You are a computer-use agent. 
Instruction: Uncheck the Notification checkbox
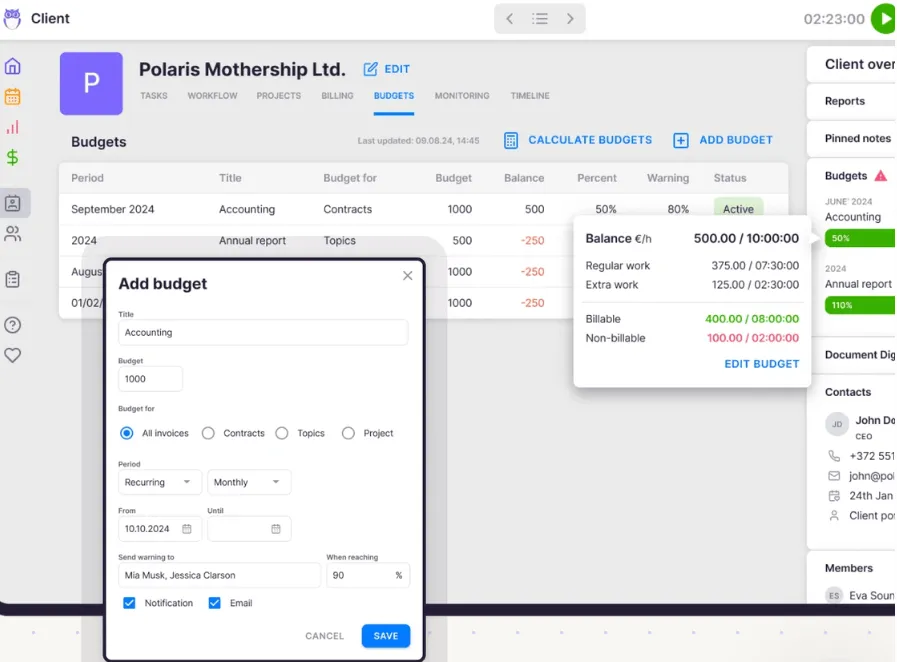pyautogui.click(x=129, y=603)
